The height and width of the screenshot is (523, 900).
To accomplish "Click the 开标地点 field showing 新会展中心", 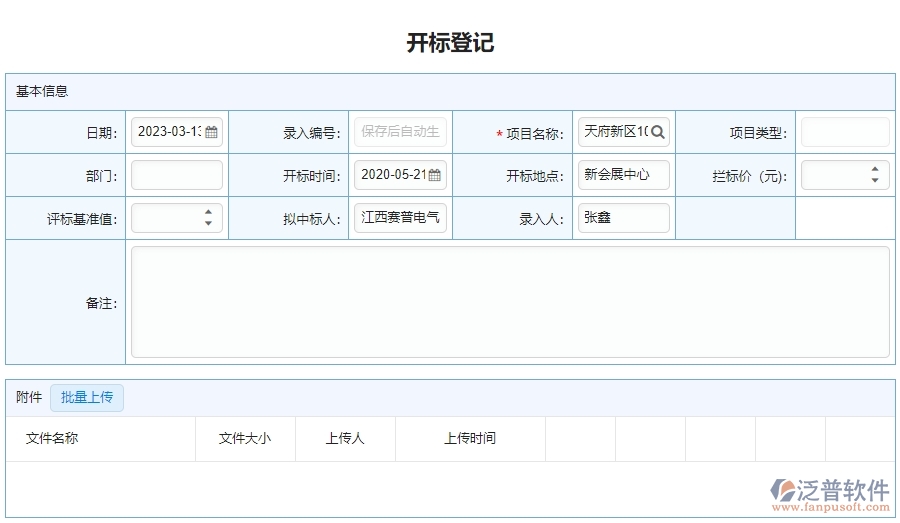I will point(623,175).
